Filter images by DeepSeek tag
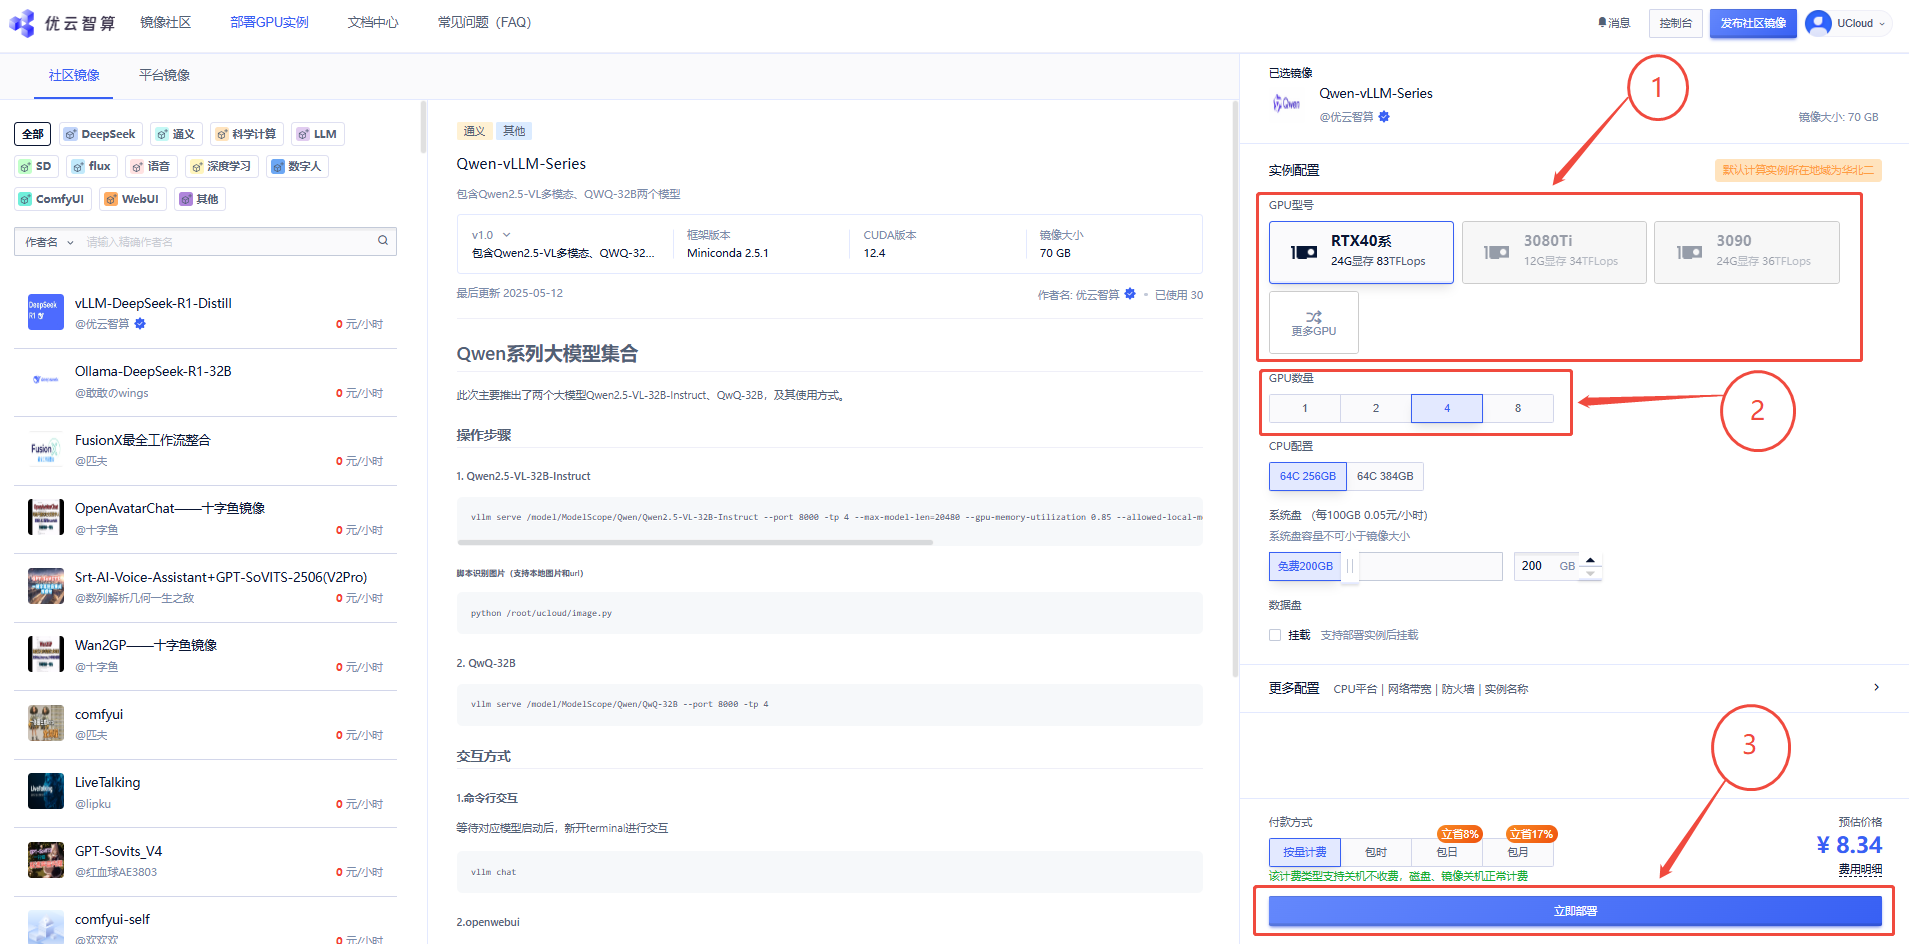The width and height of the screenshot is (1909, 944). 100,134
